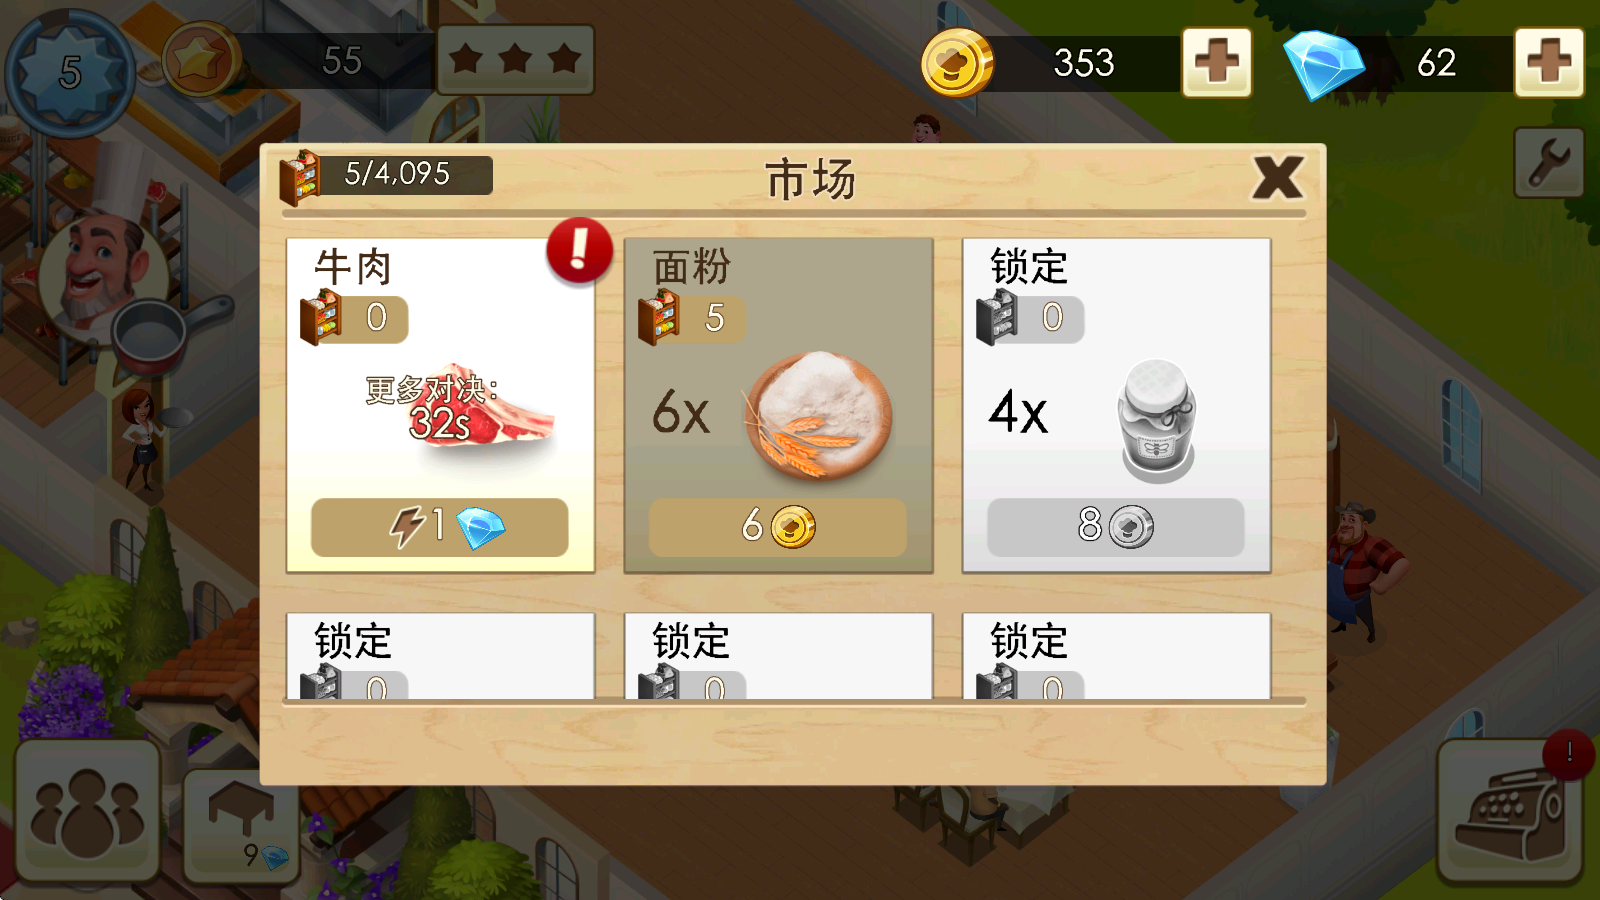The height and width of the screenshot is (900, 1600).
Task: Open the wrench settings icon
Action: 1548,162
